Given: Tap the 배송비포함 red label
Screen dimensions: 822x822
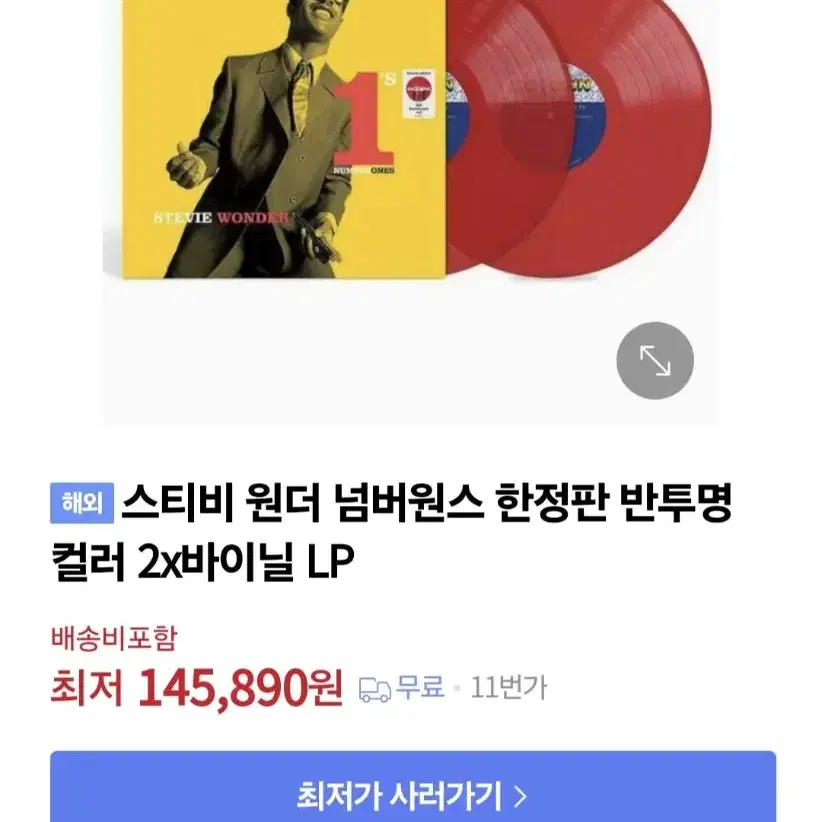Looking at the screenshot, I should point(114,638).
